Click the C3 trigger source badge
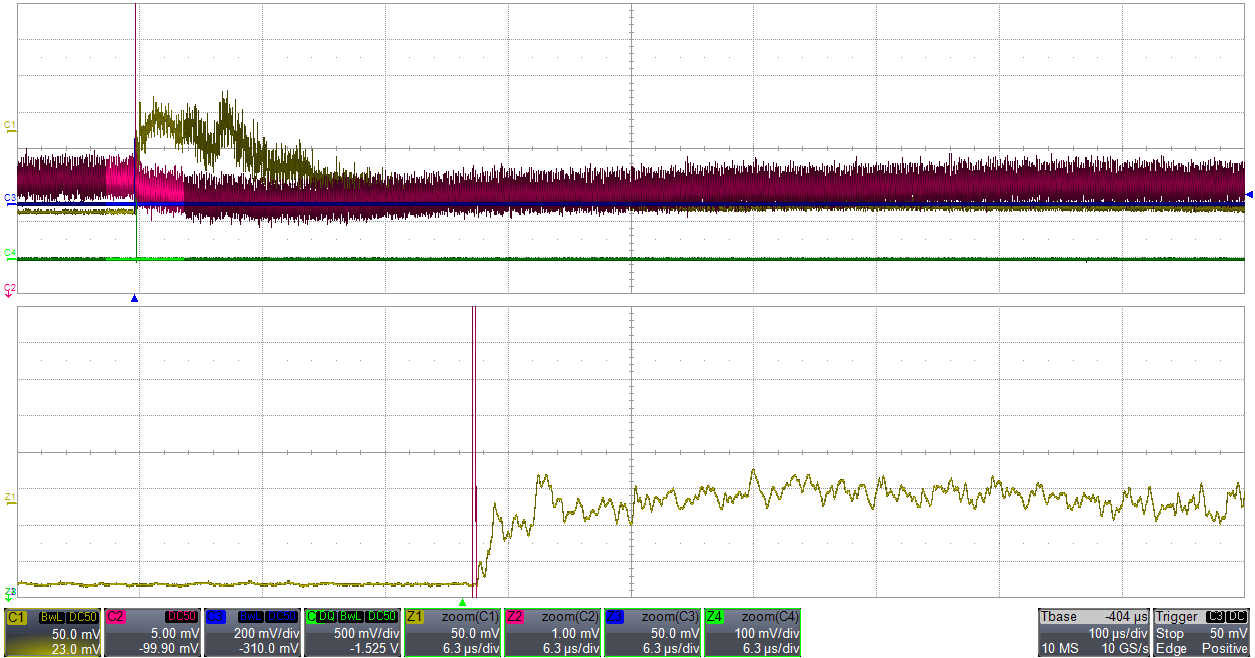1255x658 pixels. click(x=1215, y=617)
